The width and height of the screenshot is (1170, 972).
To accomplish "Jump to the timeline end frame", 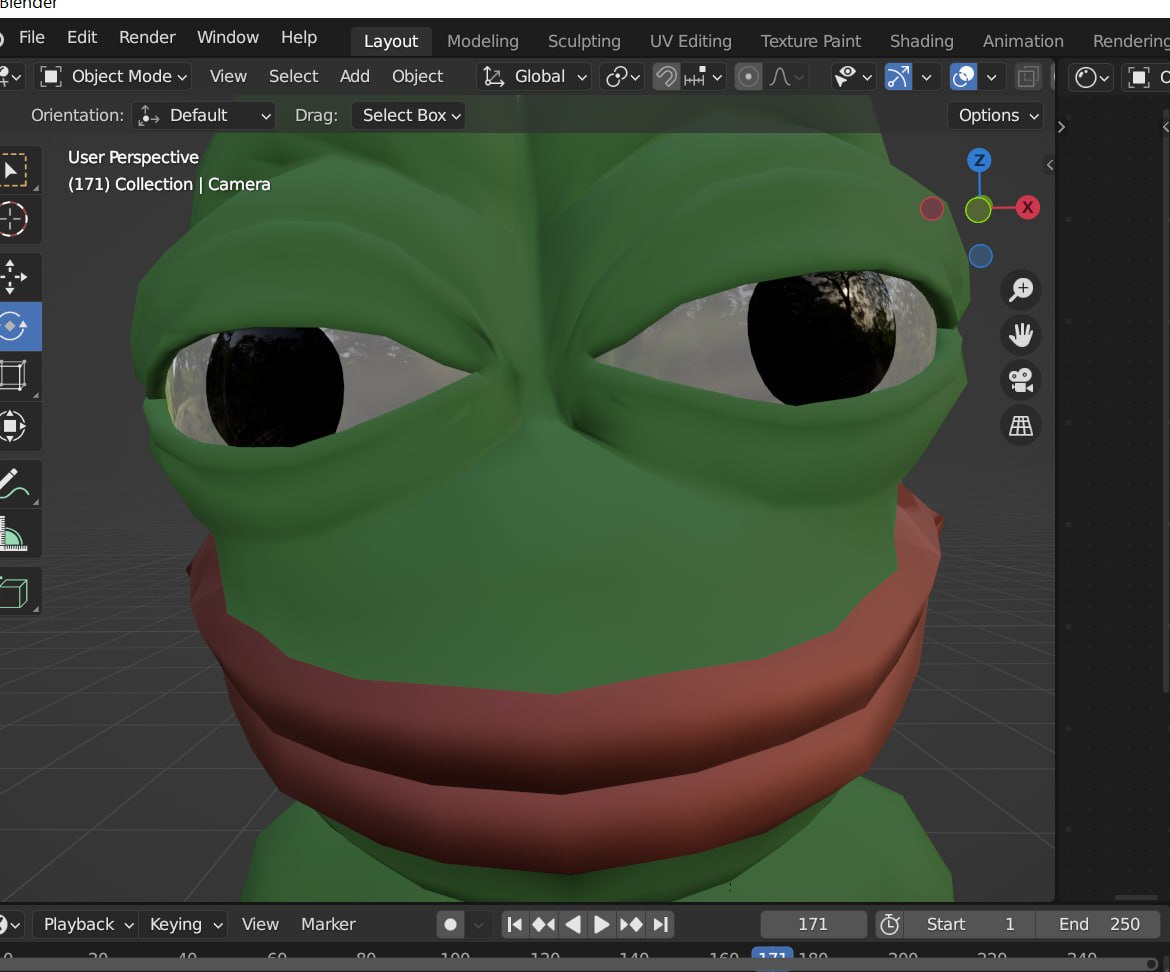I will (x=660, y=924).
